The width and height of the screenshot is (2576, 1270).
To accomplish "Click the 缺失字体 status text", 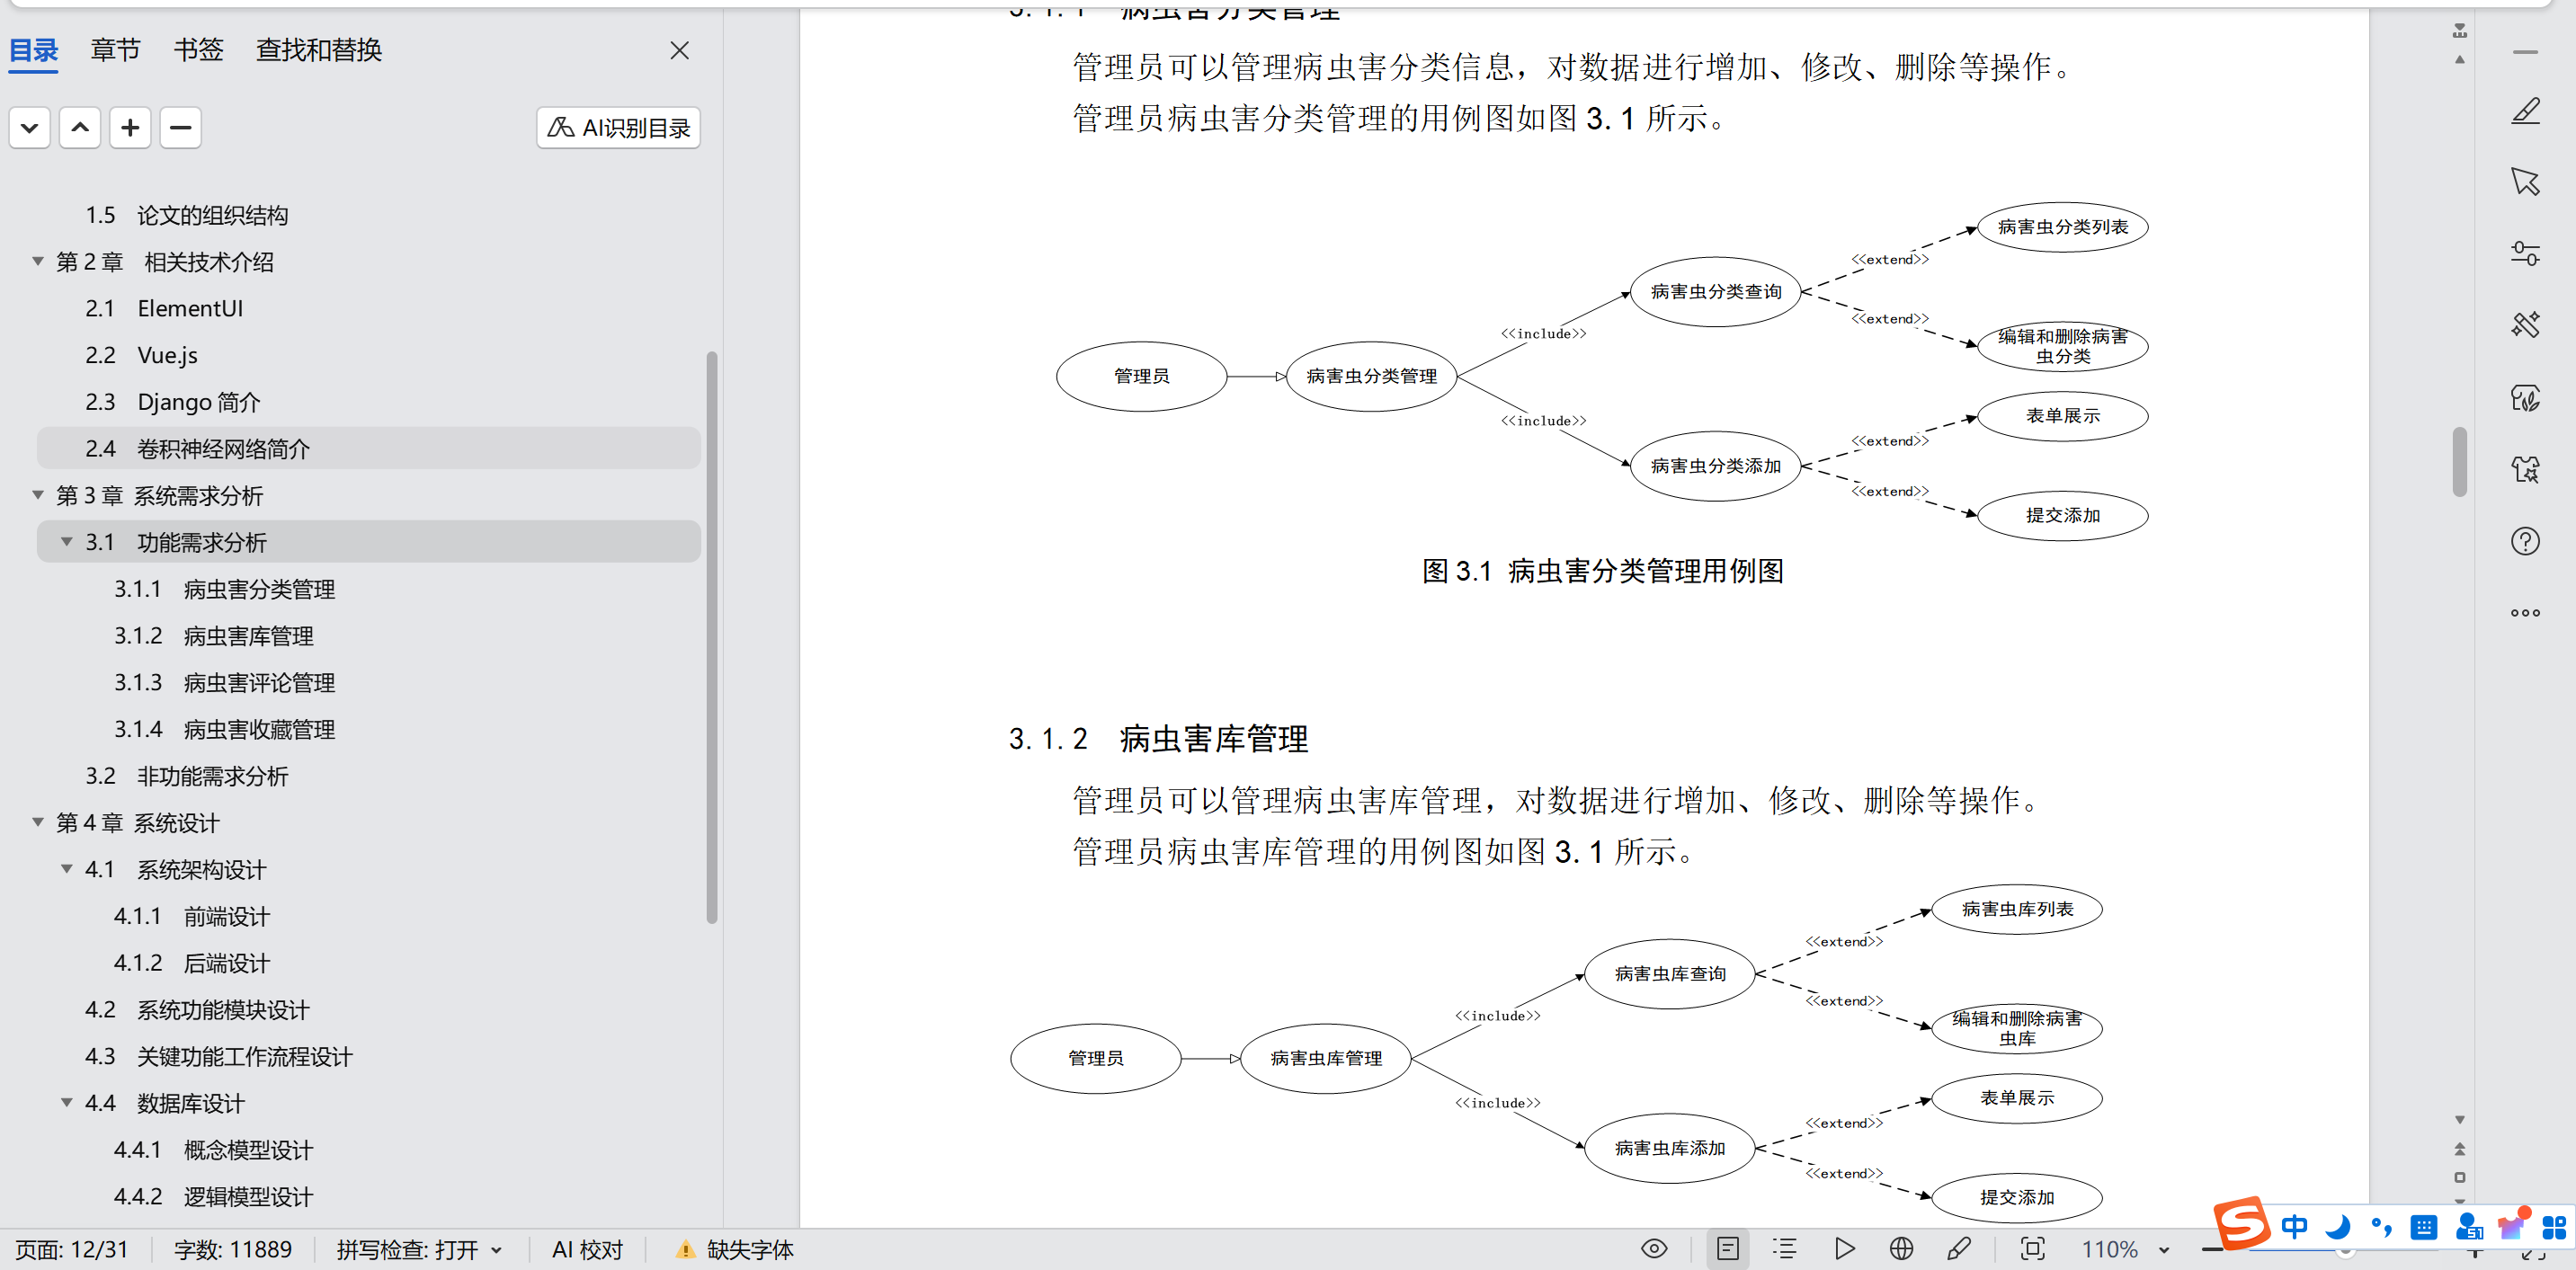I will click(x=750, y=1249).
